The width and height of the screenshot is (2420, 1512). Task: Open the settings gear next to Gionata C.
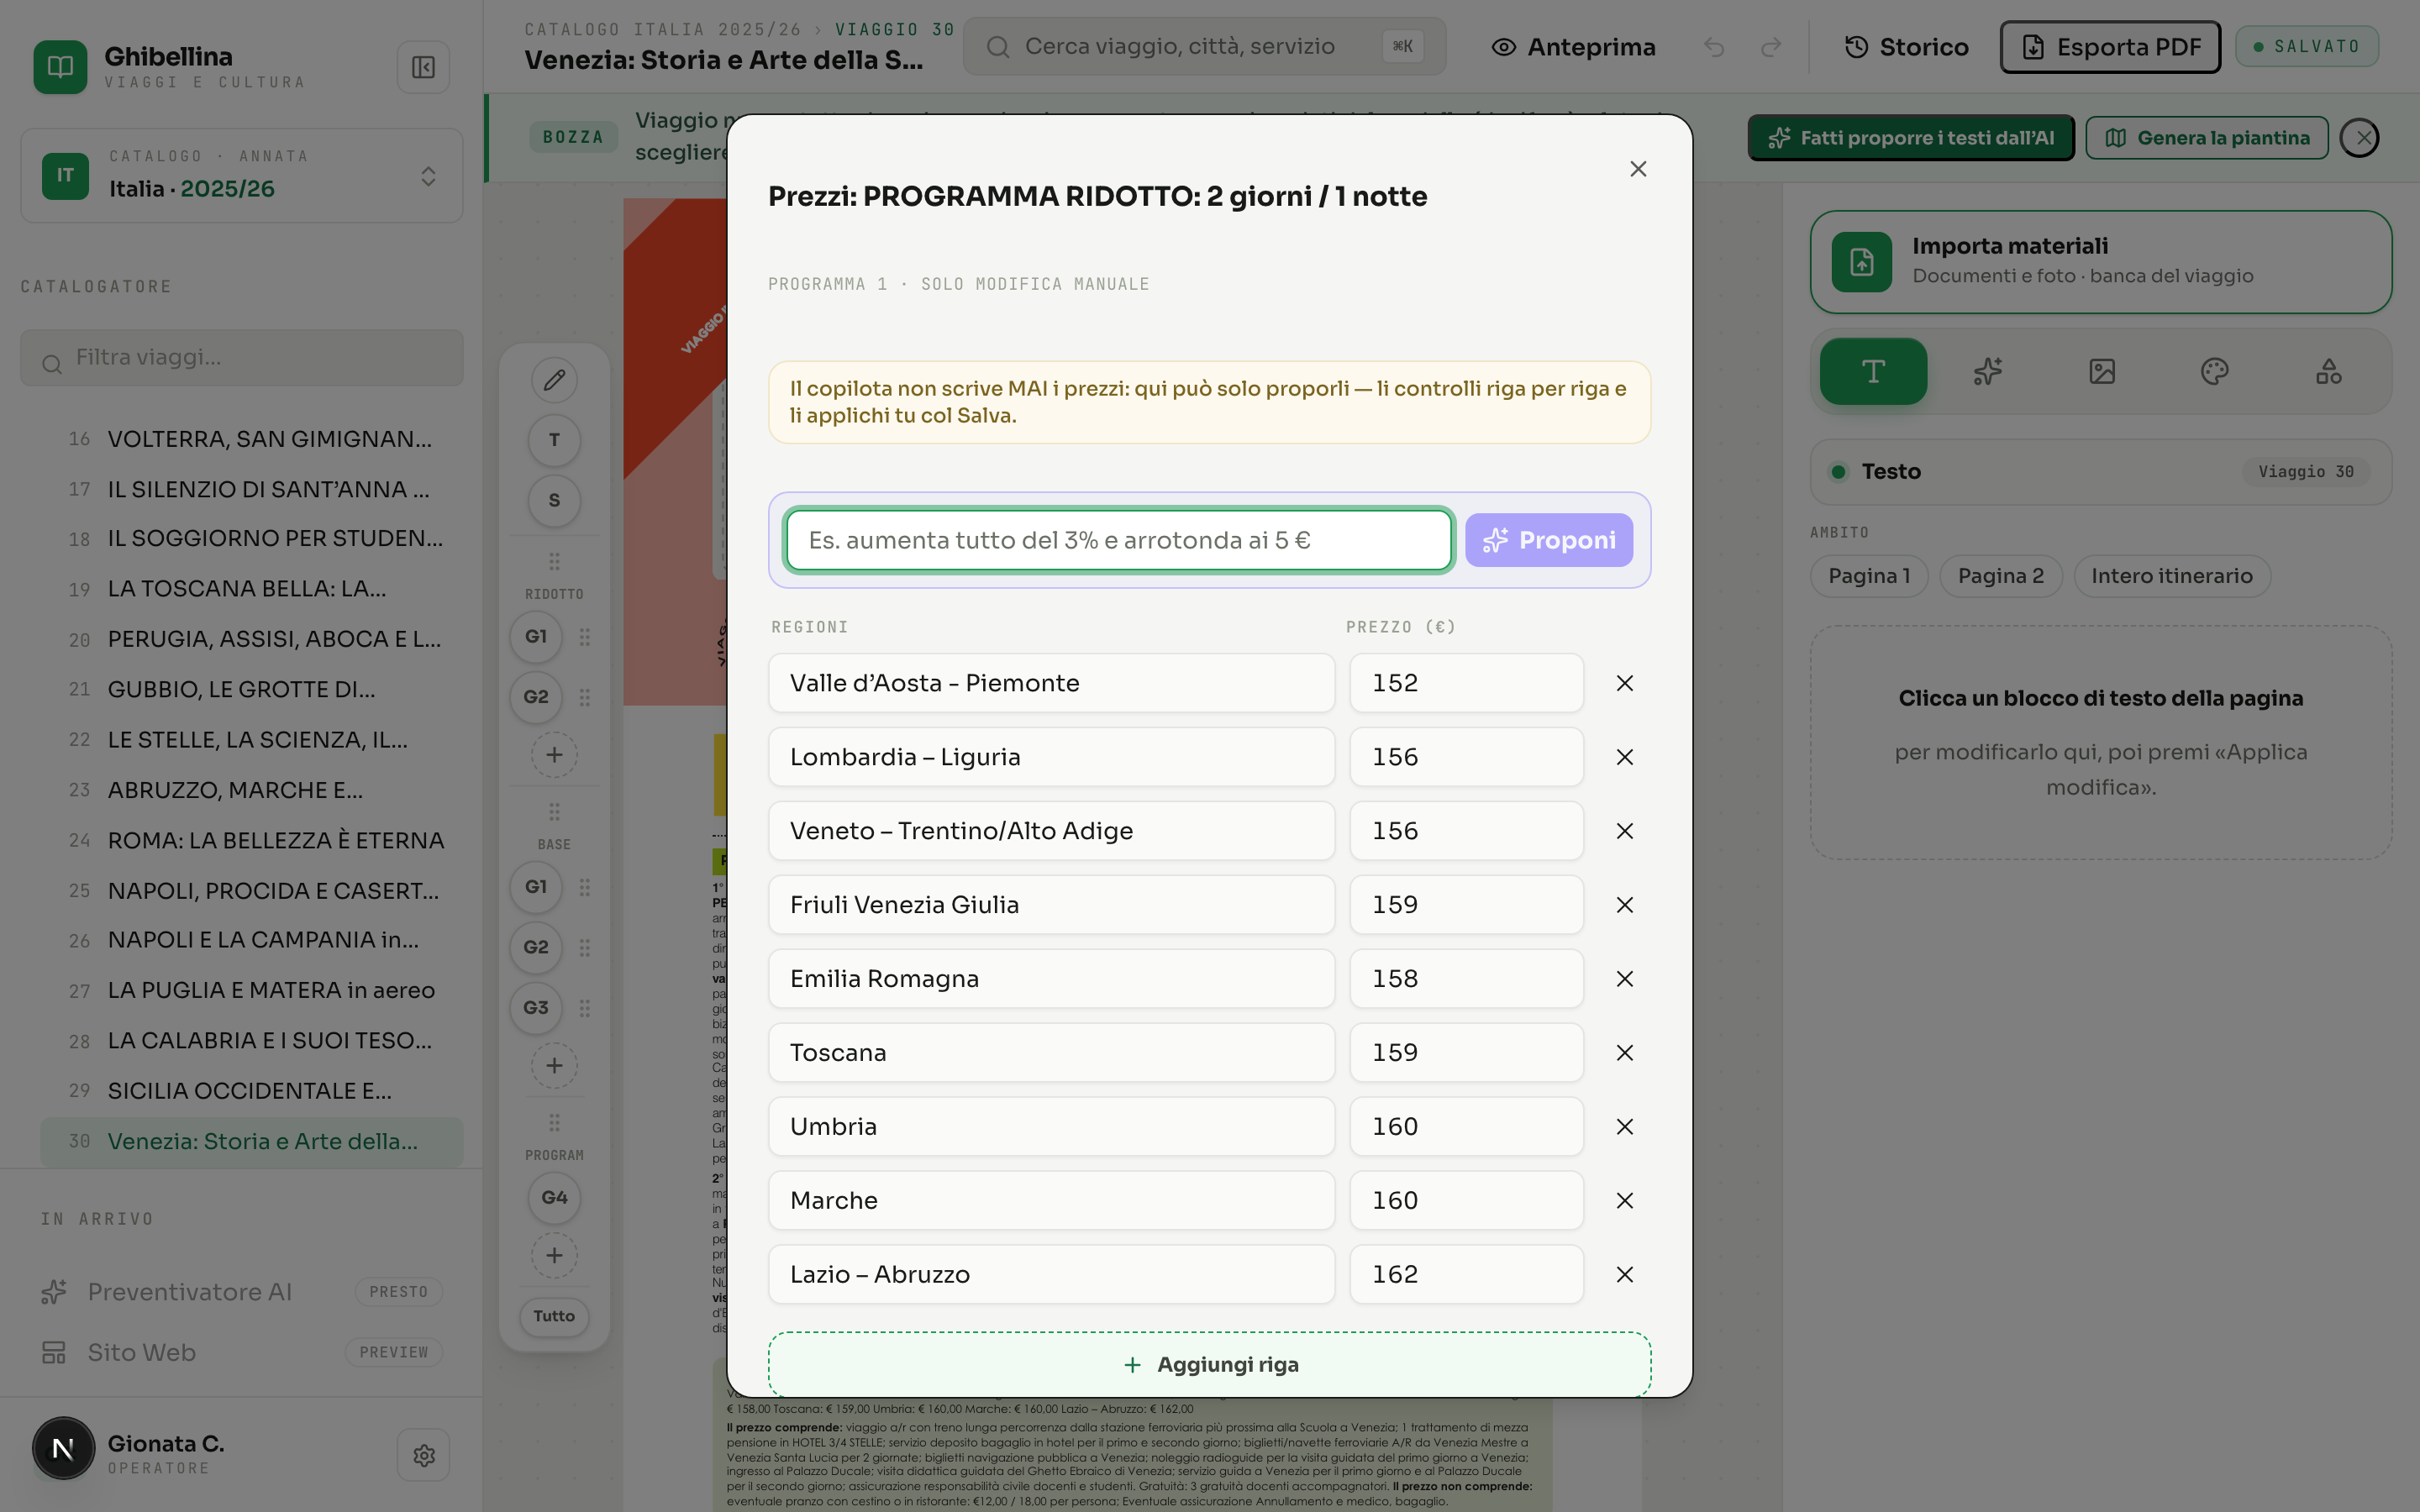point(423,1455)
